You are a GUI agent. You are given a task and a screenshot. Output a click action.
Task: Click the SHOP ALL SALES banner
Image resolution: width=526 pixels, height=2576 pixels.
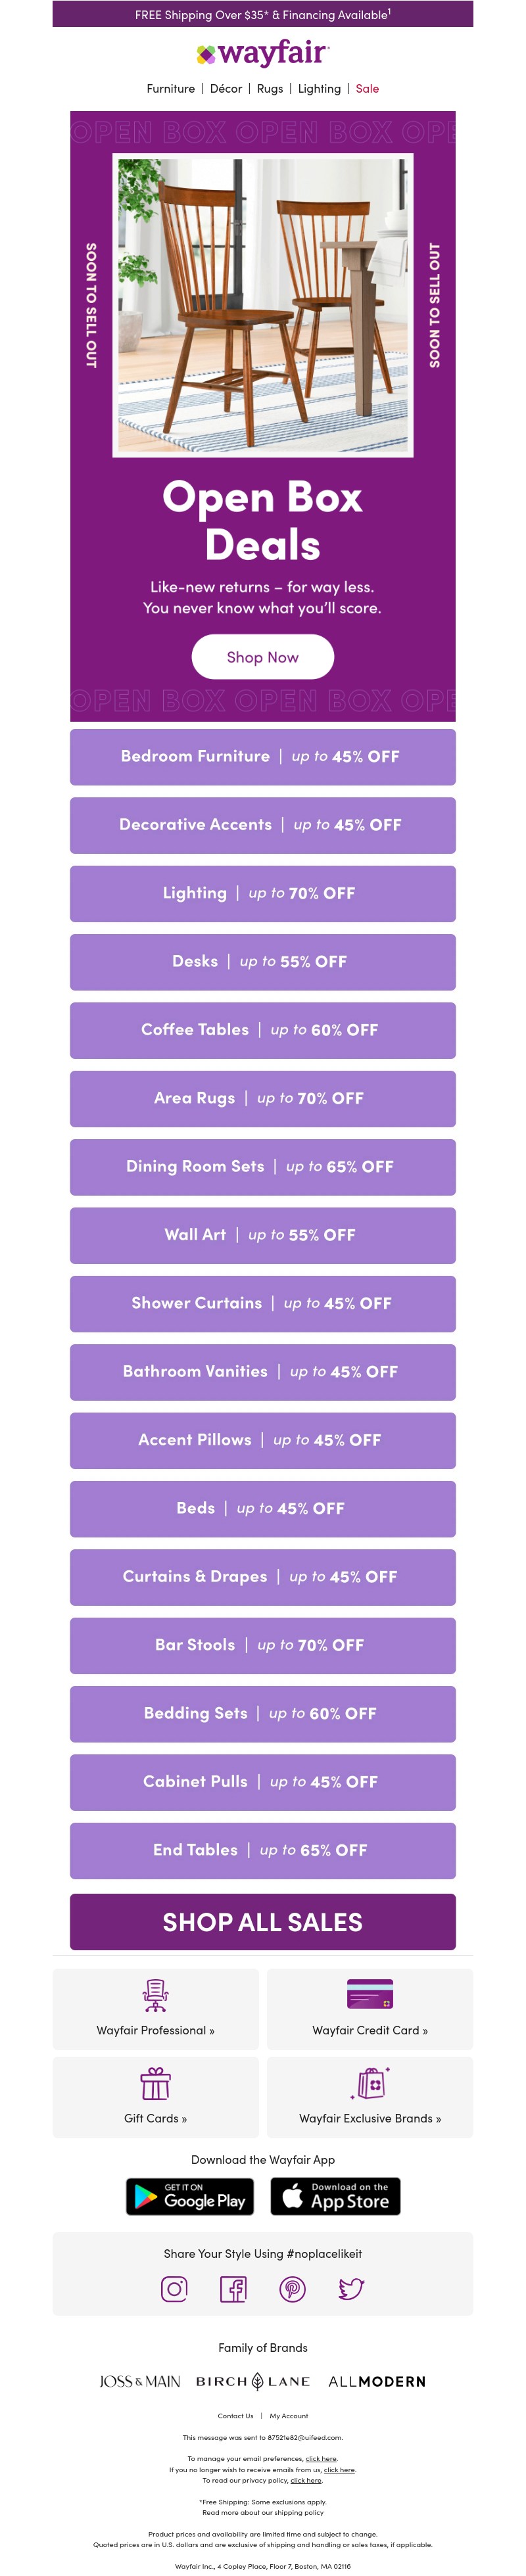[x=262, y=1921]
